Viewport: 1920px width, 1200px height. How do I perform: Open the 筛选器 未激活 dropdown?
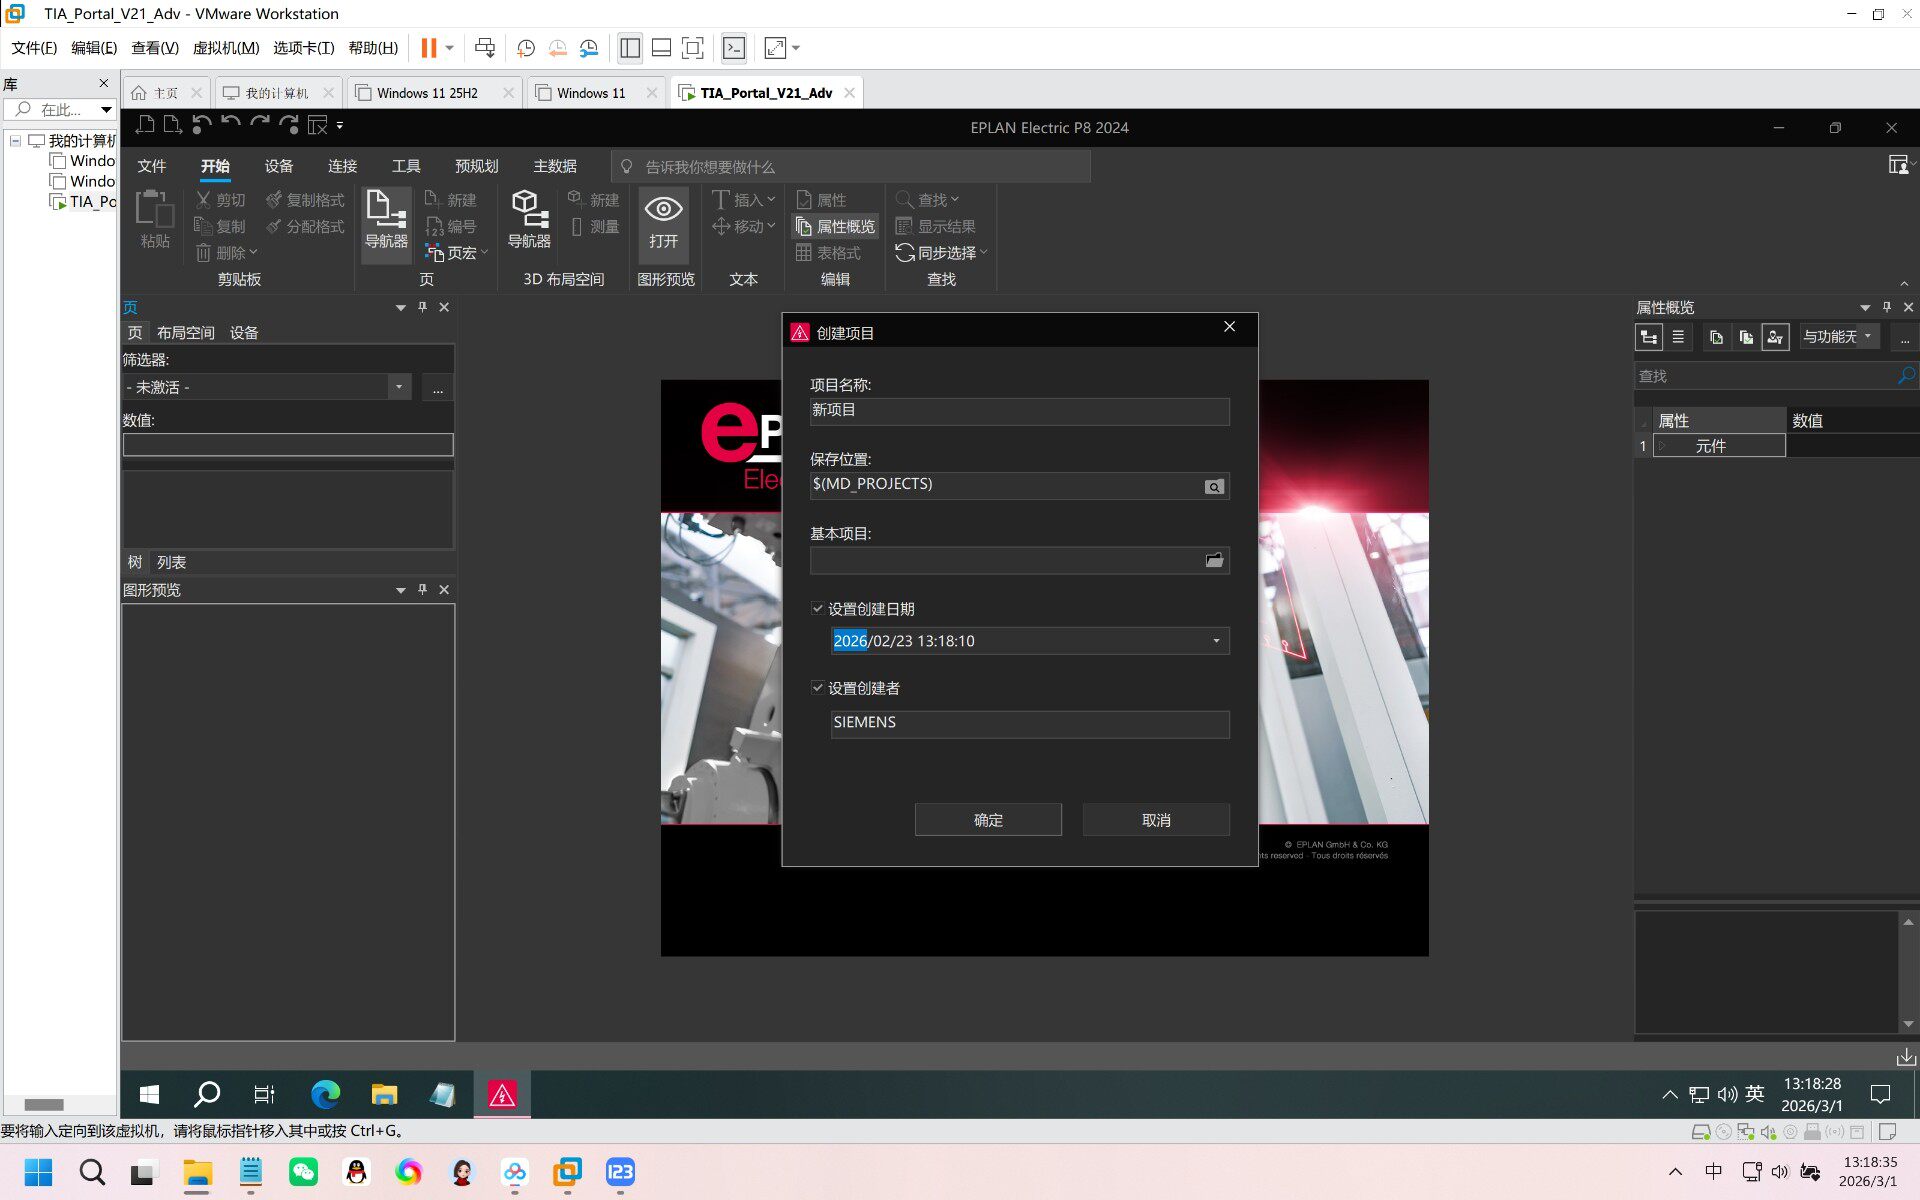click(x=399, y=387)
